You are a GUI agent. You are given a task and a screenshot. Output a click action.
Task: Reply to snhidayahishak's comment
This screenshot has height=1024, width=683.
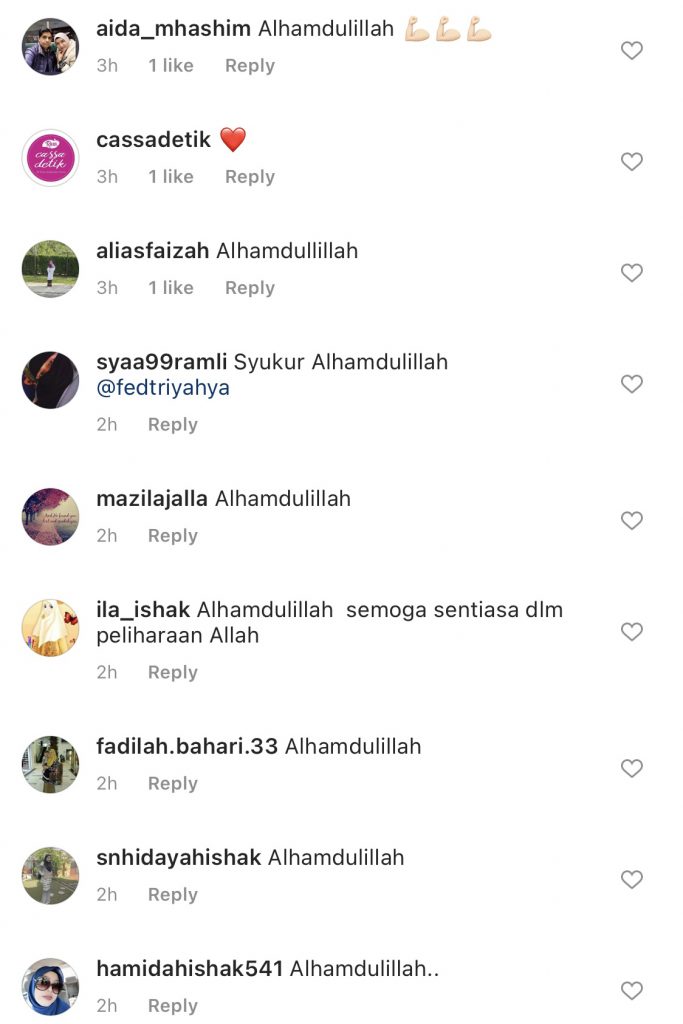pyautogui.click(x=172, y=895)
